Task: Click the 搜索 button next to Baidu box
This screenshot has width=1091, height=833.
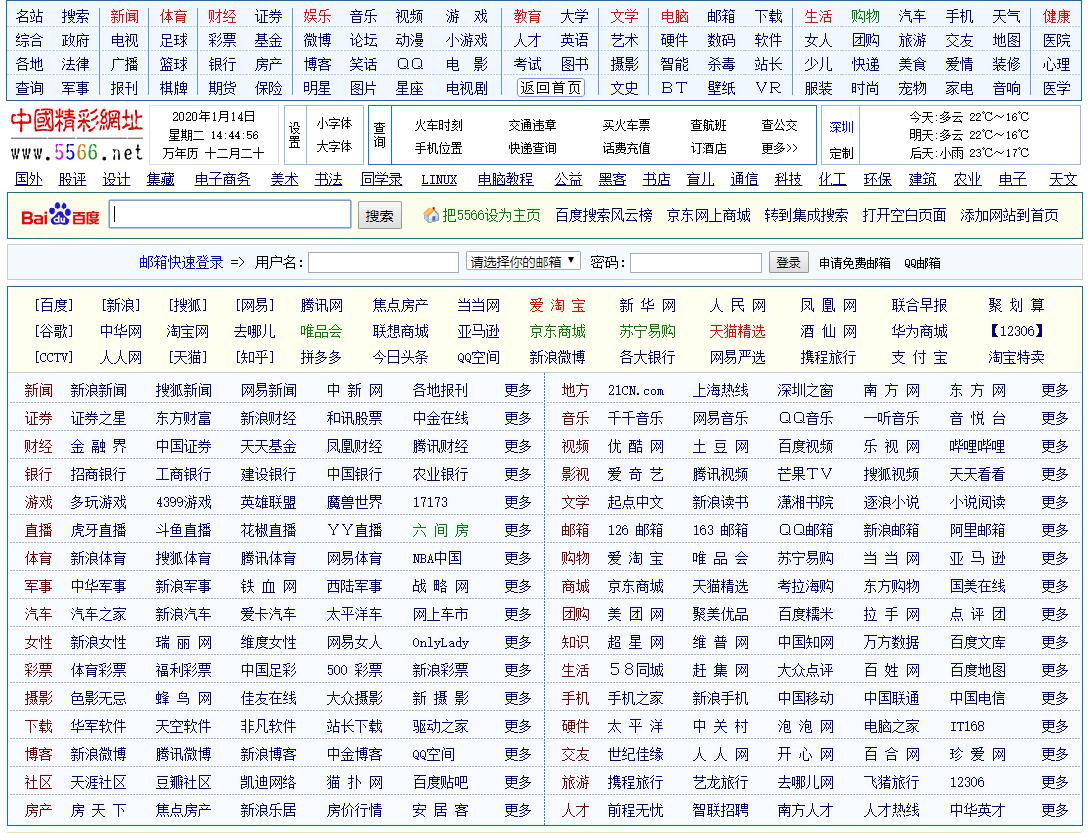Action: pyautogui.click(x=379, y=216)
